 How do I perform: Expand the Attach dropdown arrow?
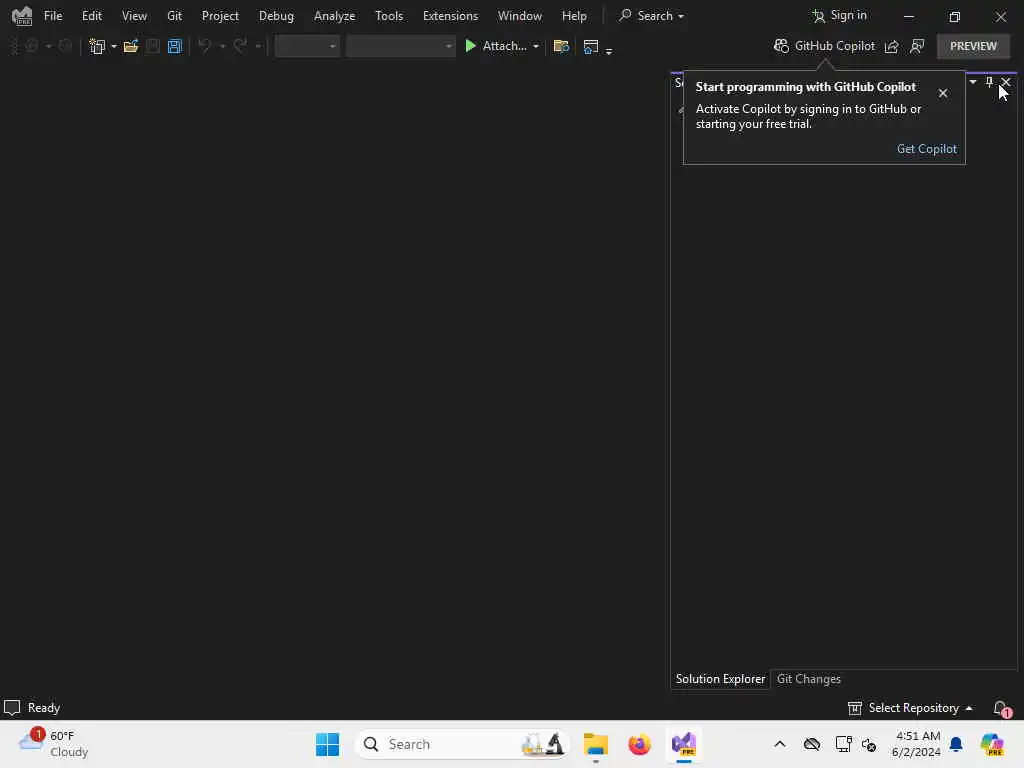tap(536, 46)
